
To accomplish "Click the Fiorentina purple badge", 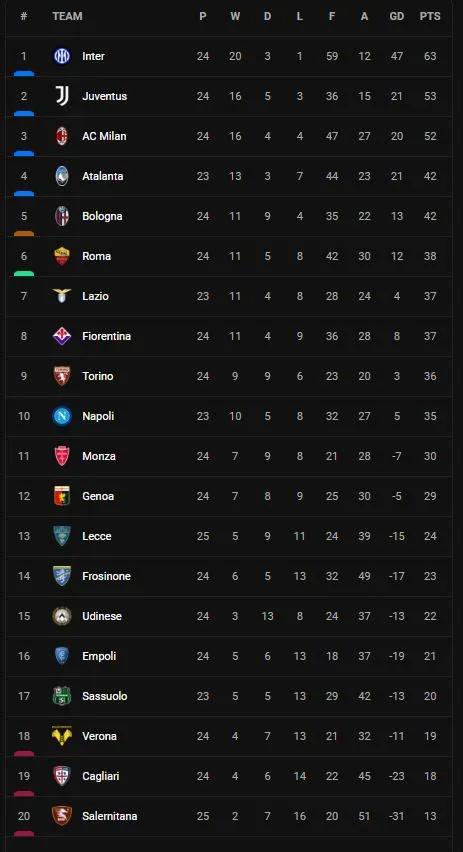I will [62, 336].
